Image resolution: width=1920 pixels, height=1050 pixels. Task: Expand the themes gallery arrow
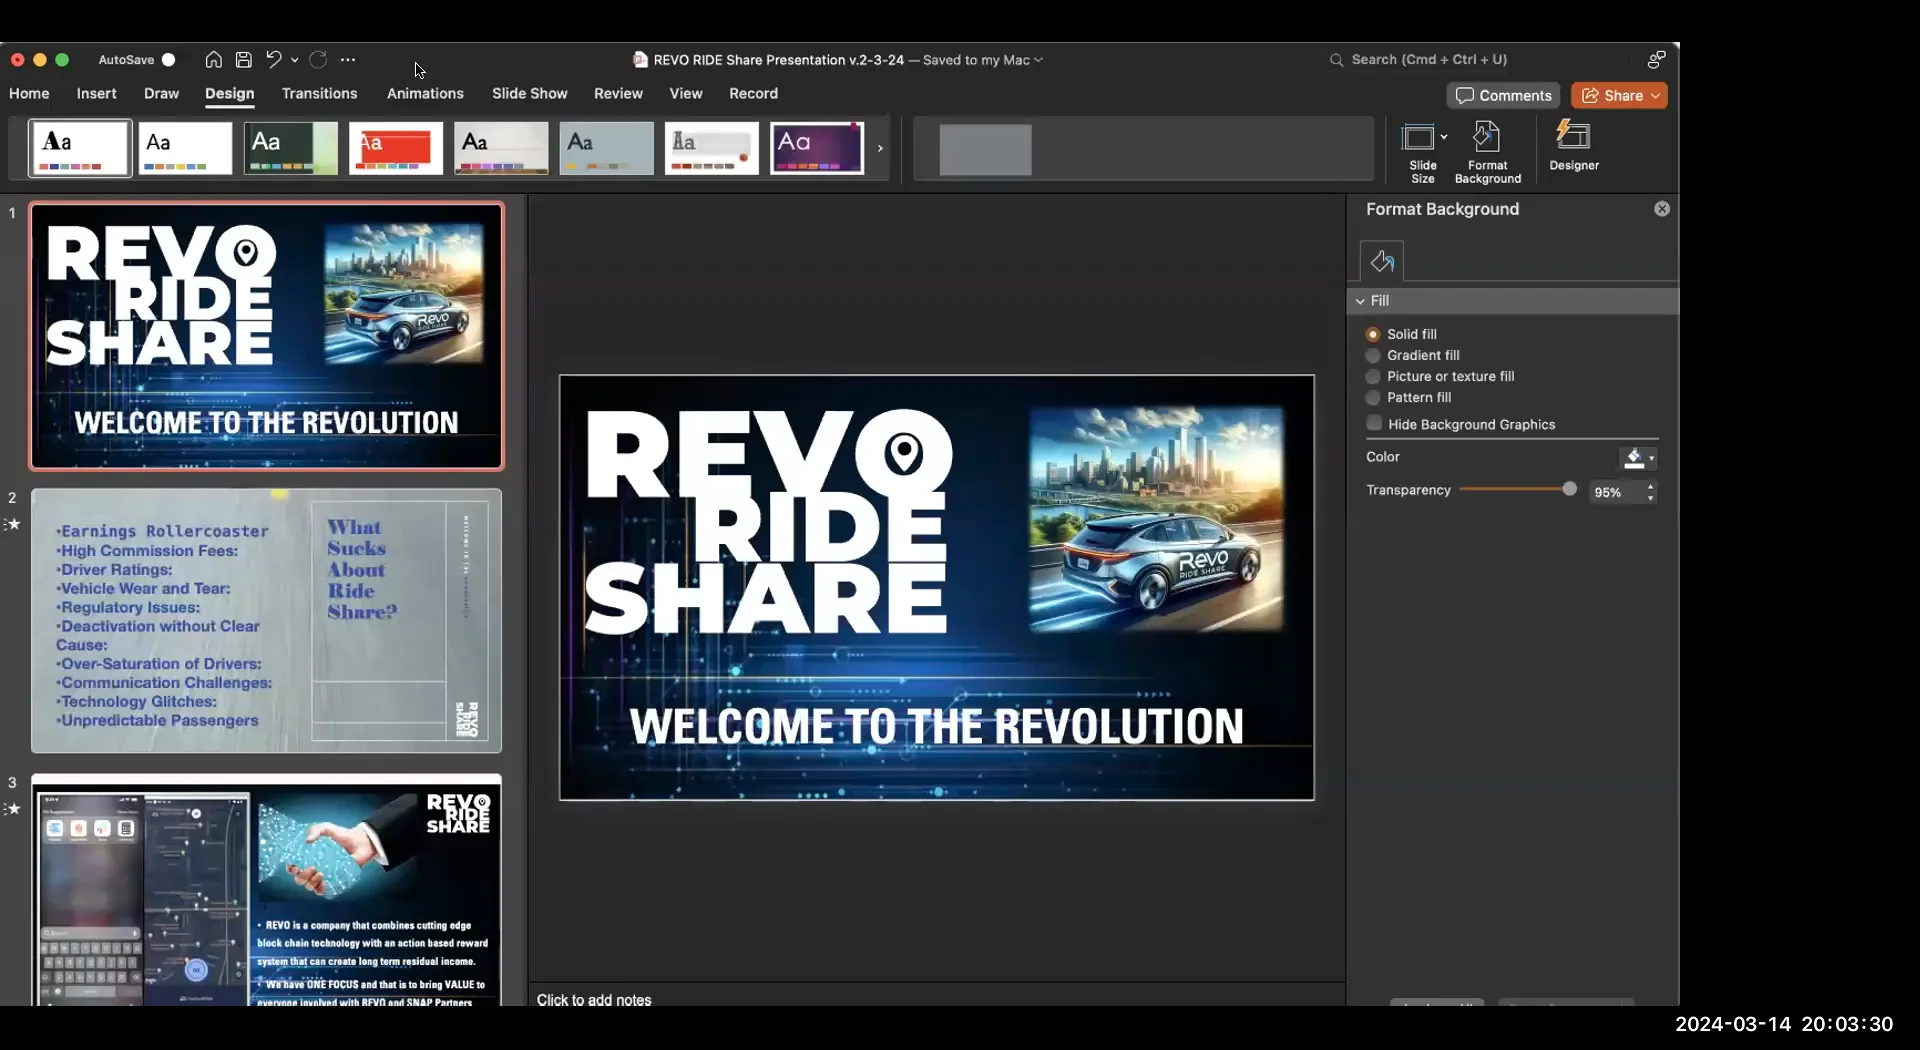pyautogui.click(x=880, y=148)
